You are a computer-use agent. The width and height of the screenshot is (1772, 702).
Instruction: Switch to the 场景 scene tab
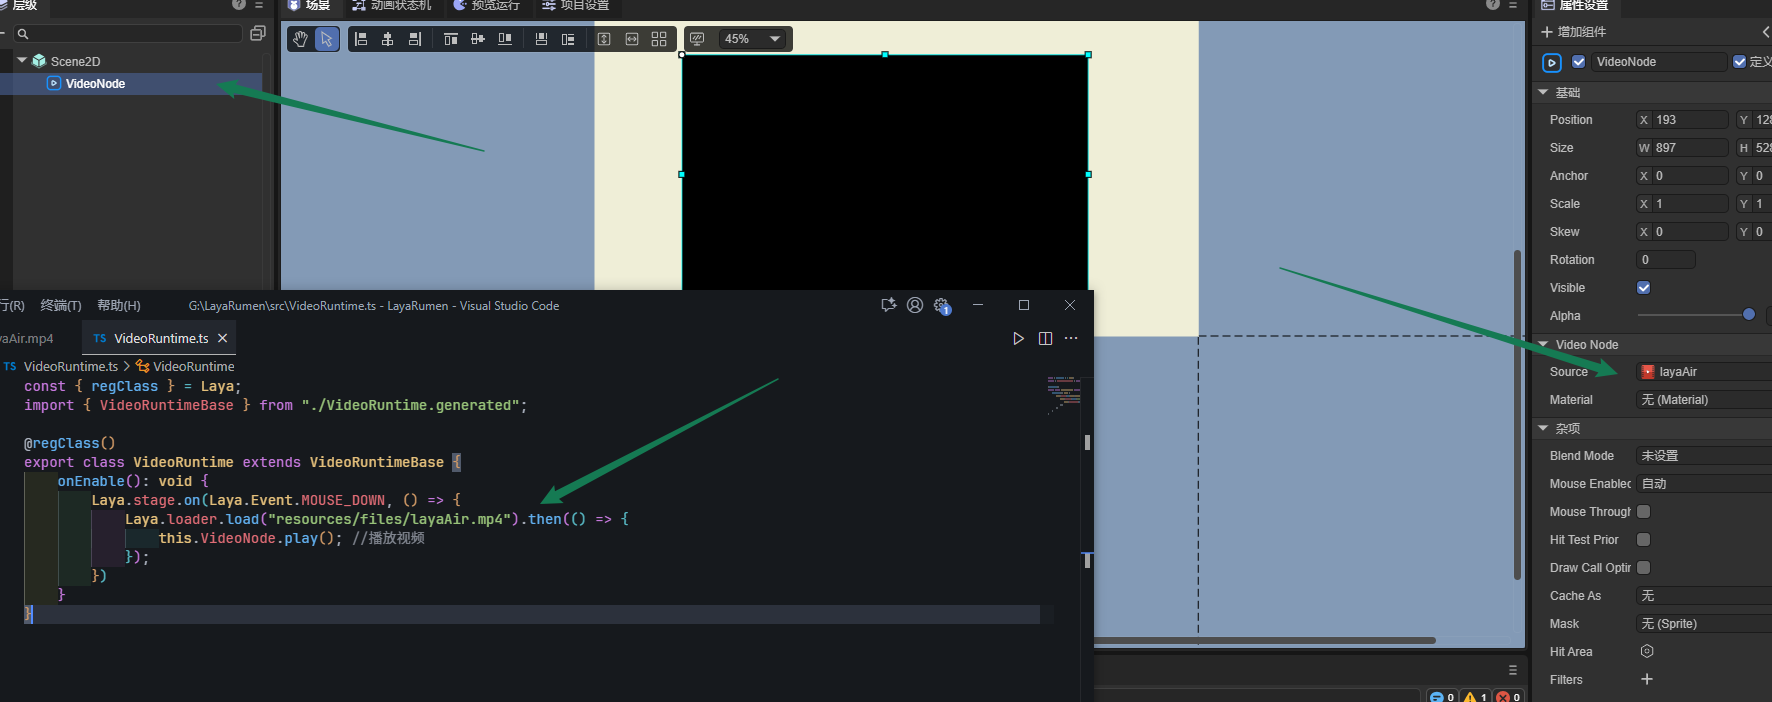pos(309,5)
